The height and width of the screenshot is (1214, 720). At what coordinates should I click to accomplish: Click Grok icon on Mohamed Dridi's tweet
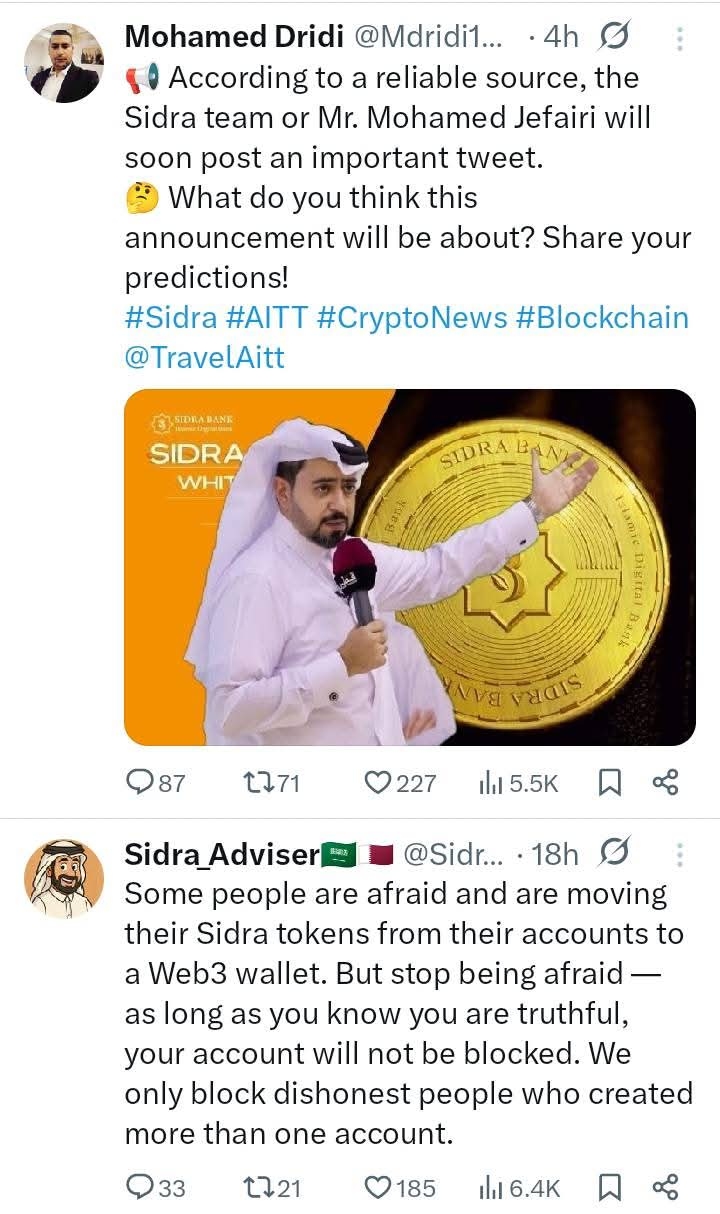pos(615,38)
